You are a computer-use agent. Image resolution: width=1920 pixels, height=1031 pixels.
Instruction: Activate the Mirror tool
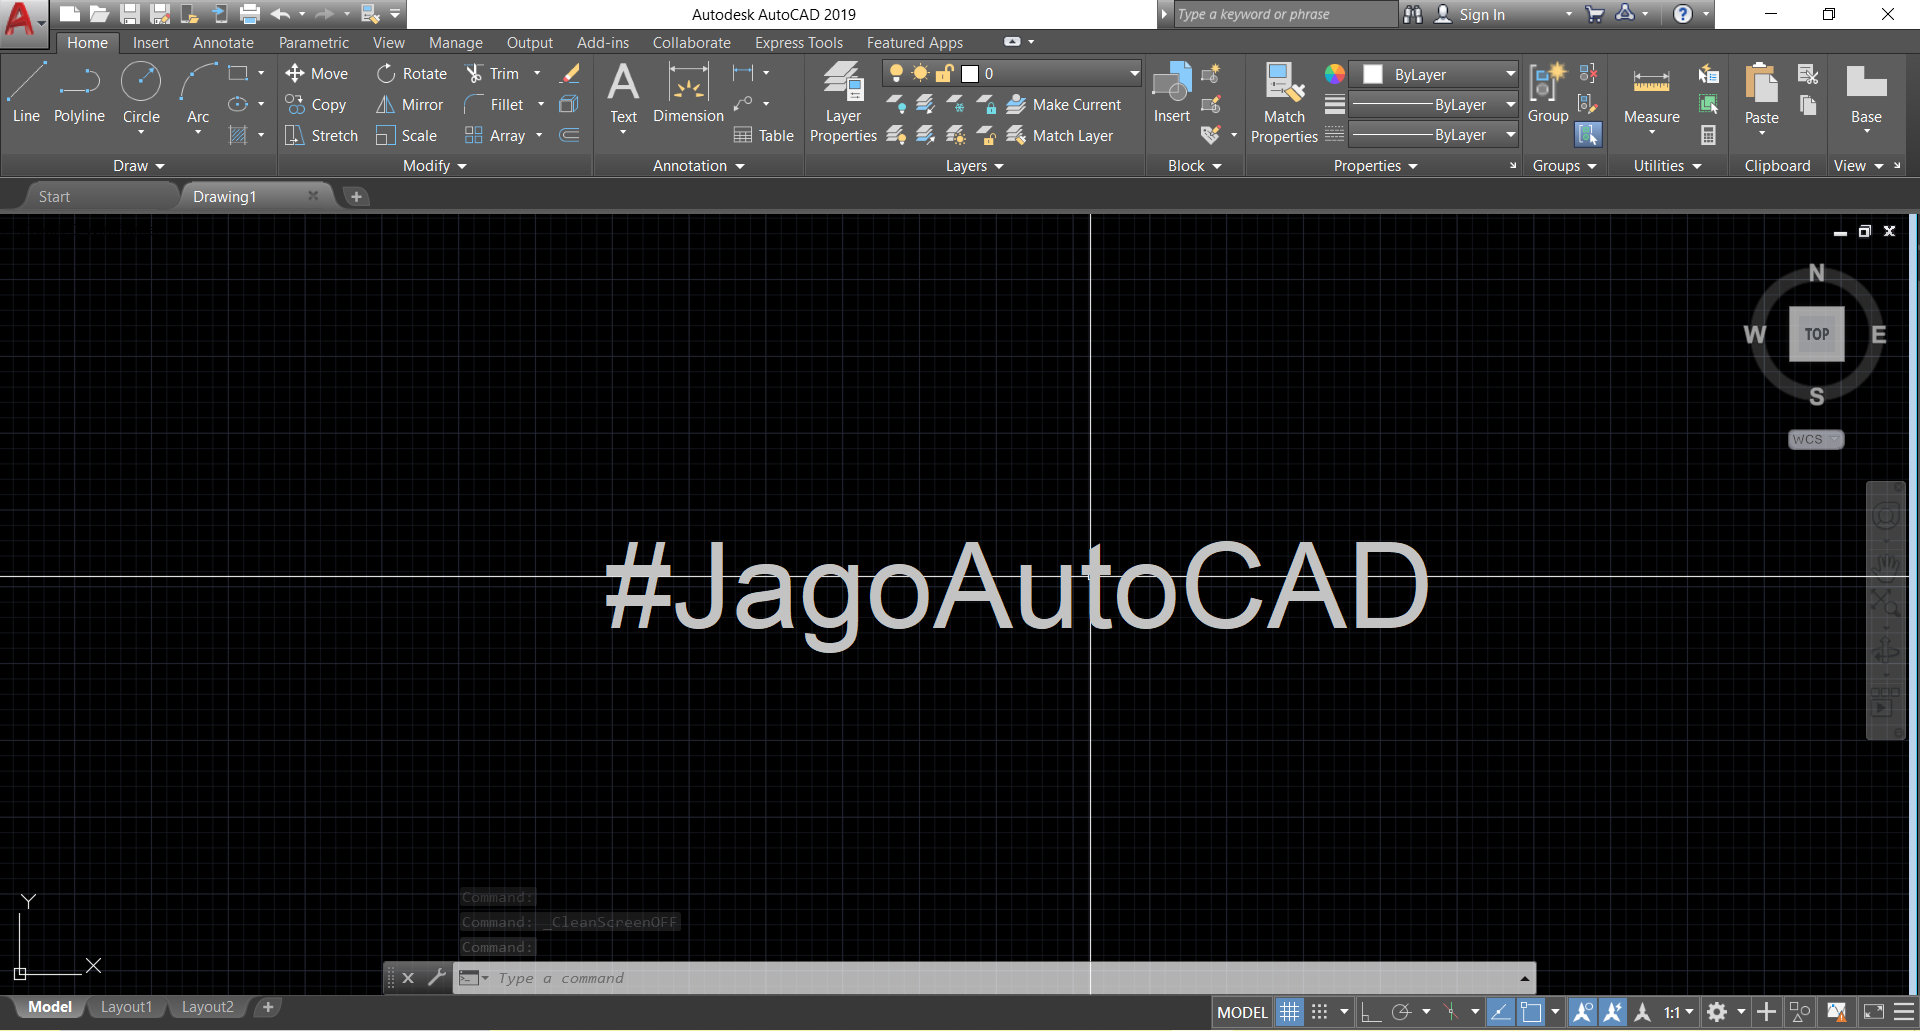410,105
